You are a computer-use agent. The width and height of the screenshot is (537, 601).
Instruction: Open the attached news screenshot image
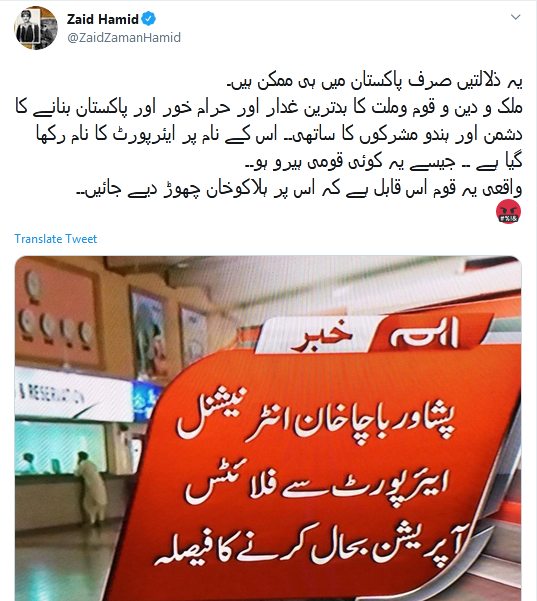point(268,428)
